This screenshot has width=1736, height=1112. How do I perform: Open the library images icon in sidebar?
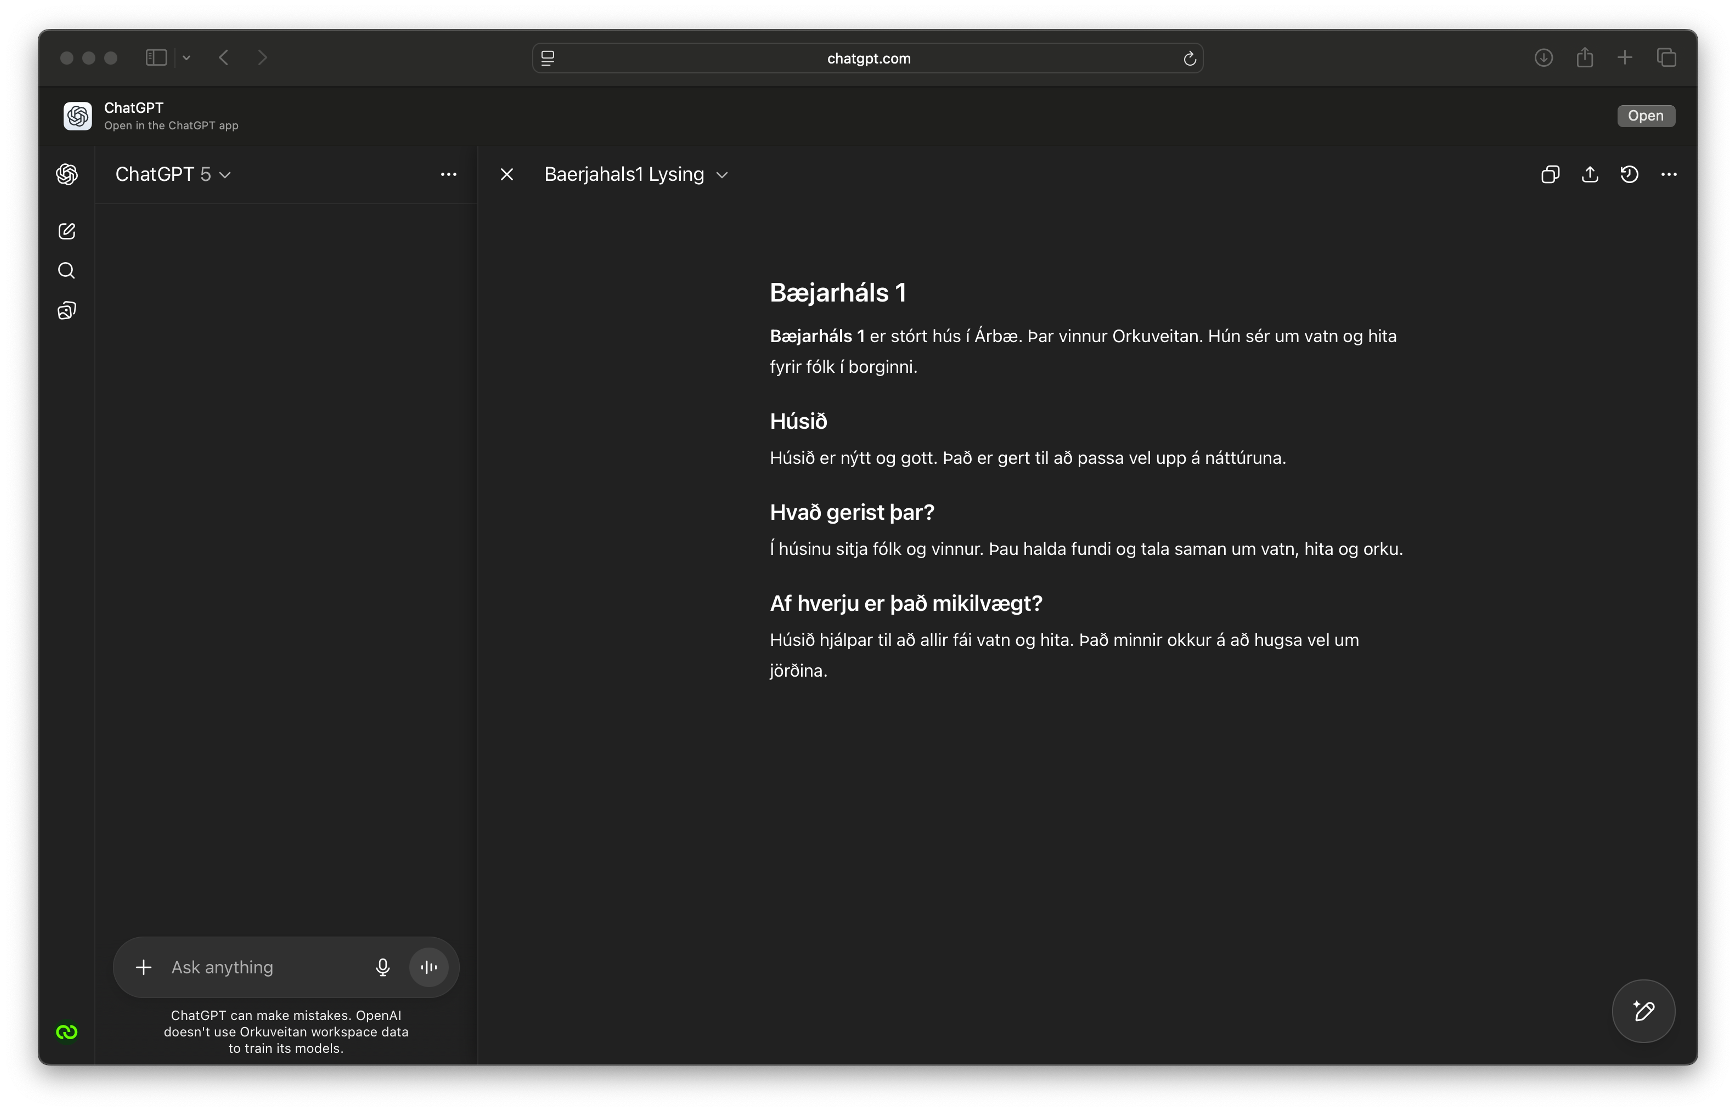pos(67,311)
